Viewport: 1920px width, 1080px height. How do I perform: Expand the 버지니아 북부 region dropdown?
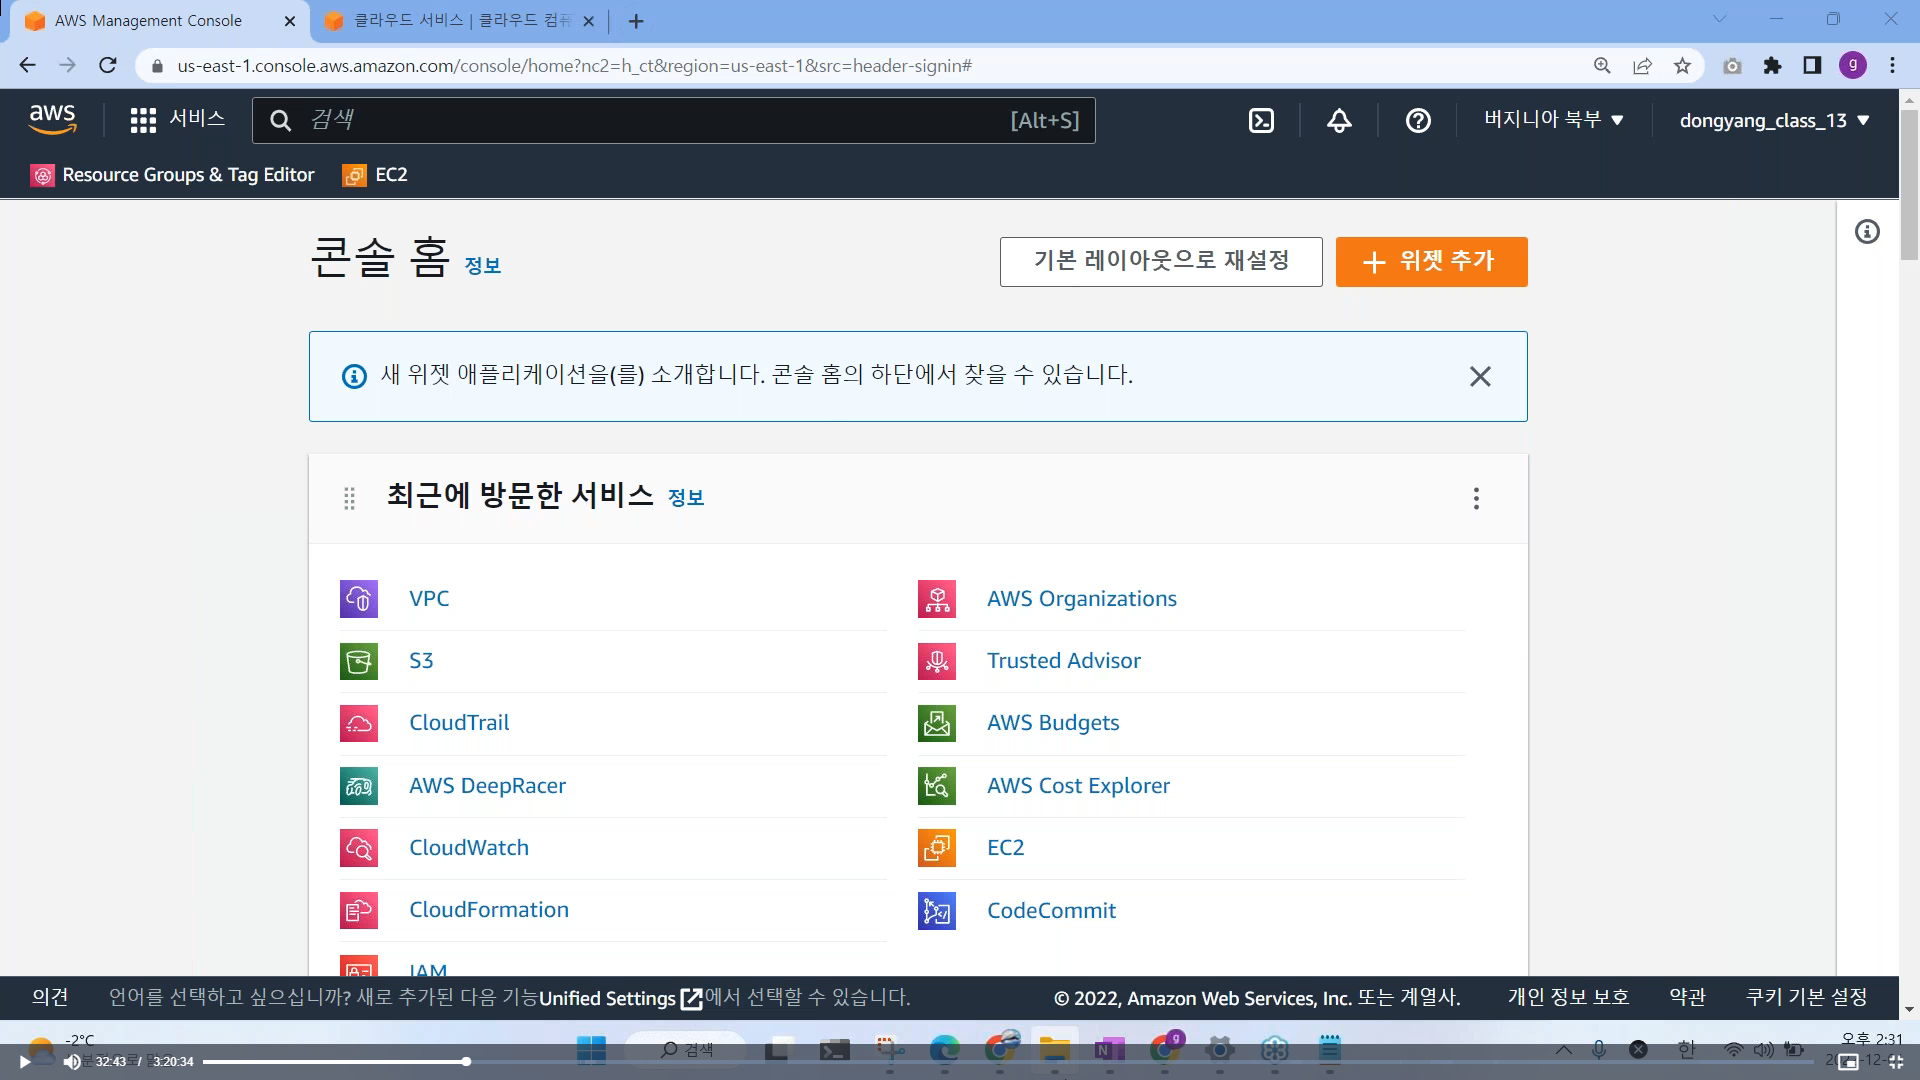click(x=1553, y=120)
